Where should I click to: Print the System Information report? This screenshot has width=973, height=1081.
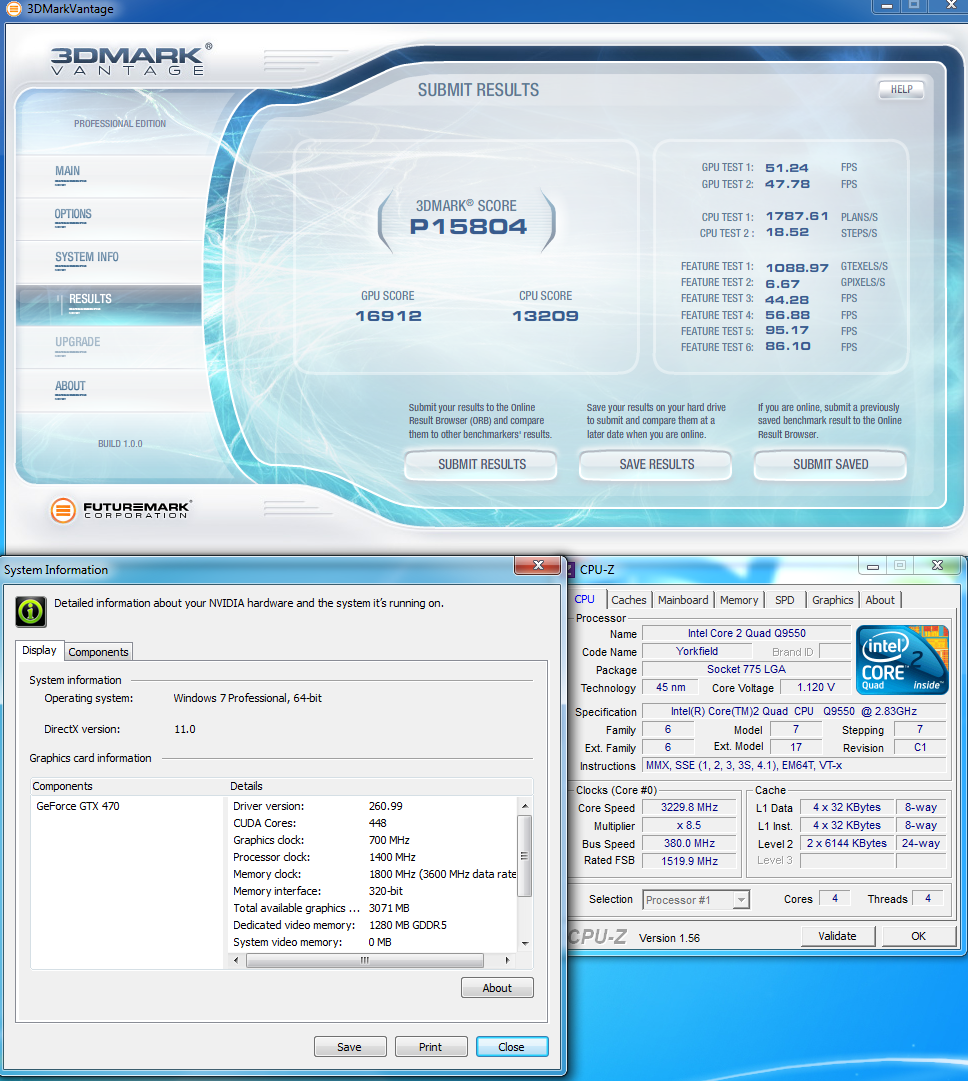431,1047
